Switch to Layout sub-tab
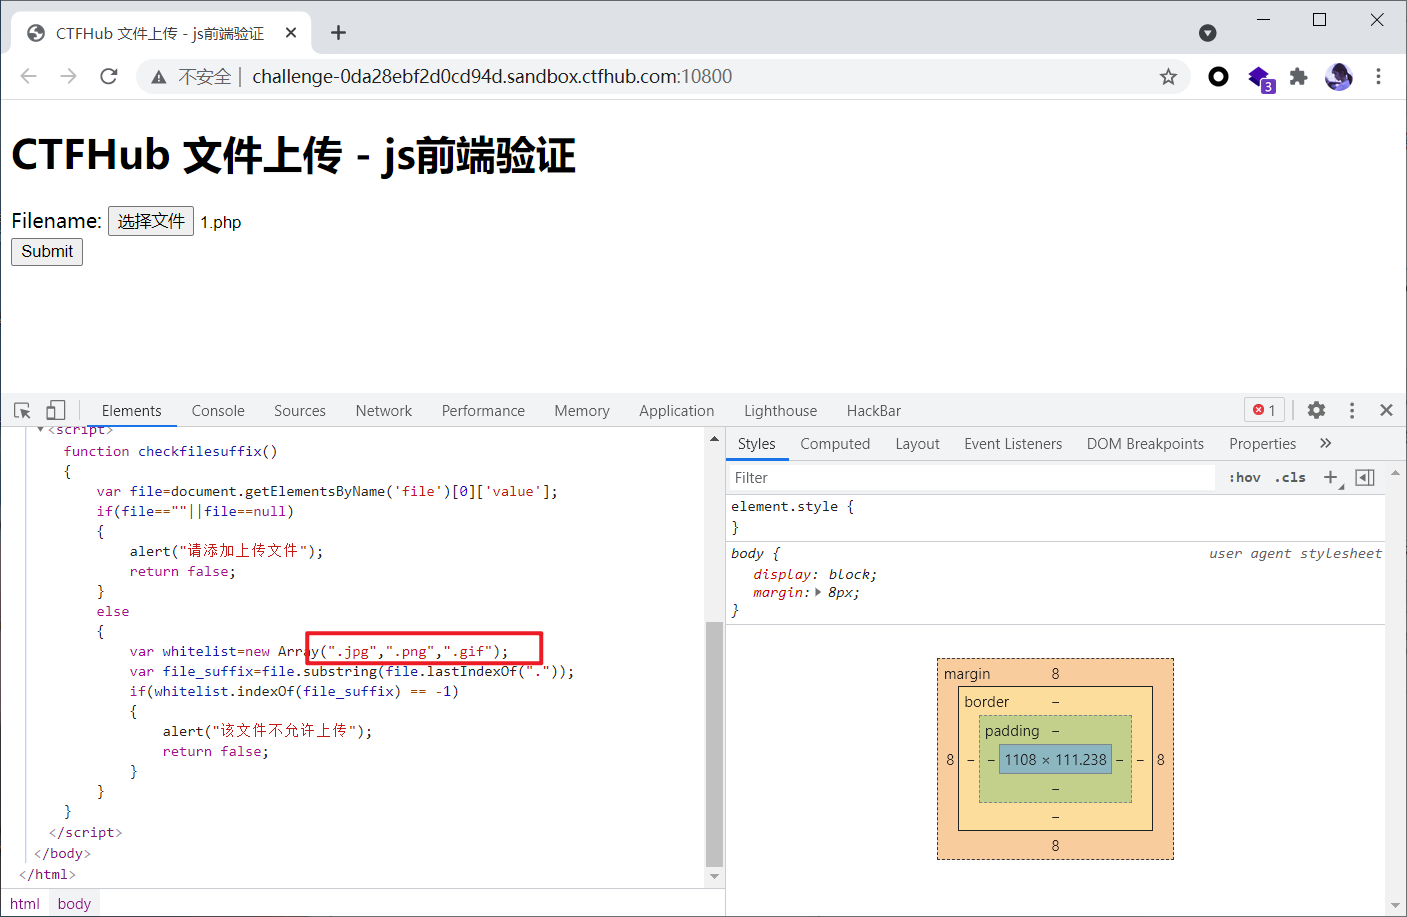Screen dimensions: 1407x917 917,444
